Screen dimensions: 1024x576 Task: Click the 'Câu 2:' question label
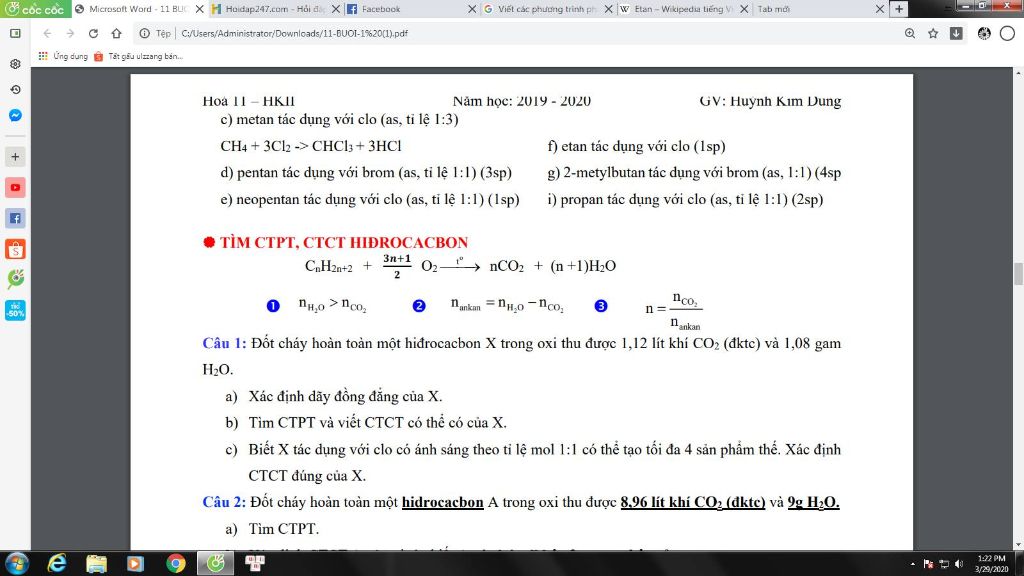pos(224,502)
